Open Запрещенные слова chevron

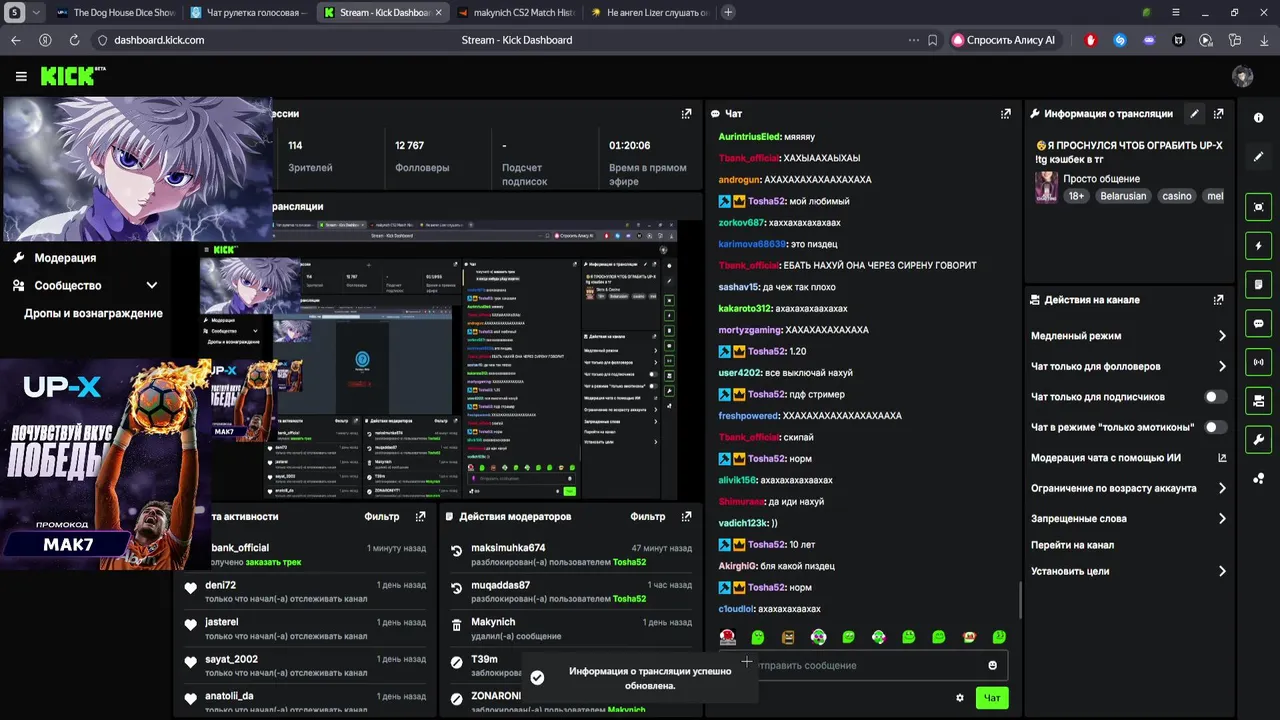1222,519
